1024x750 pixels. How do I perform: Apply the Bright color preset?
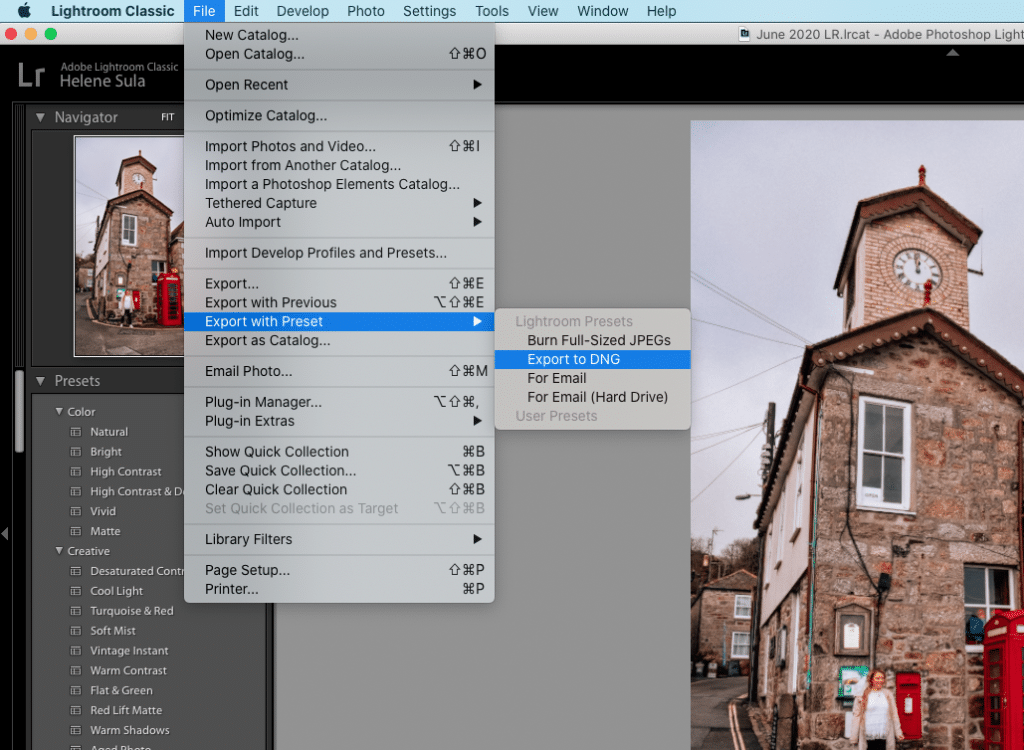tap(106, 452)
